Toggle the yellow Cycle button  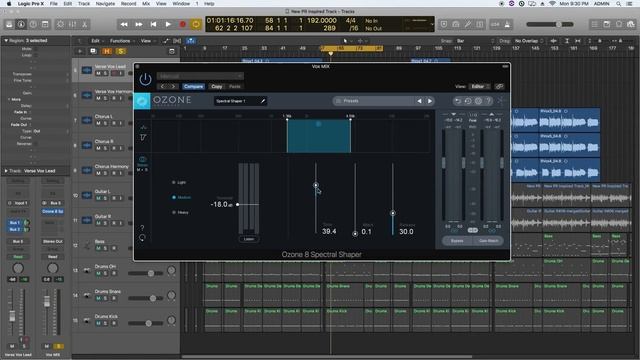pos(196,24)
